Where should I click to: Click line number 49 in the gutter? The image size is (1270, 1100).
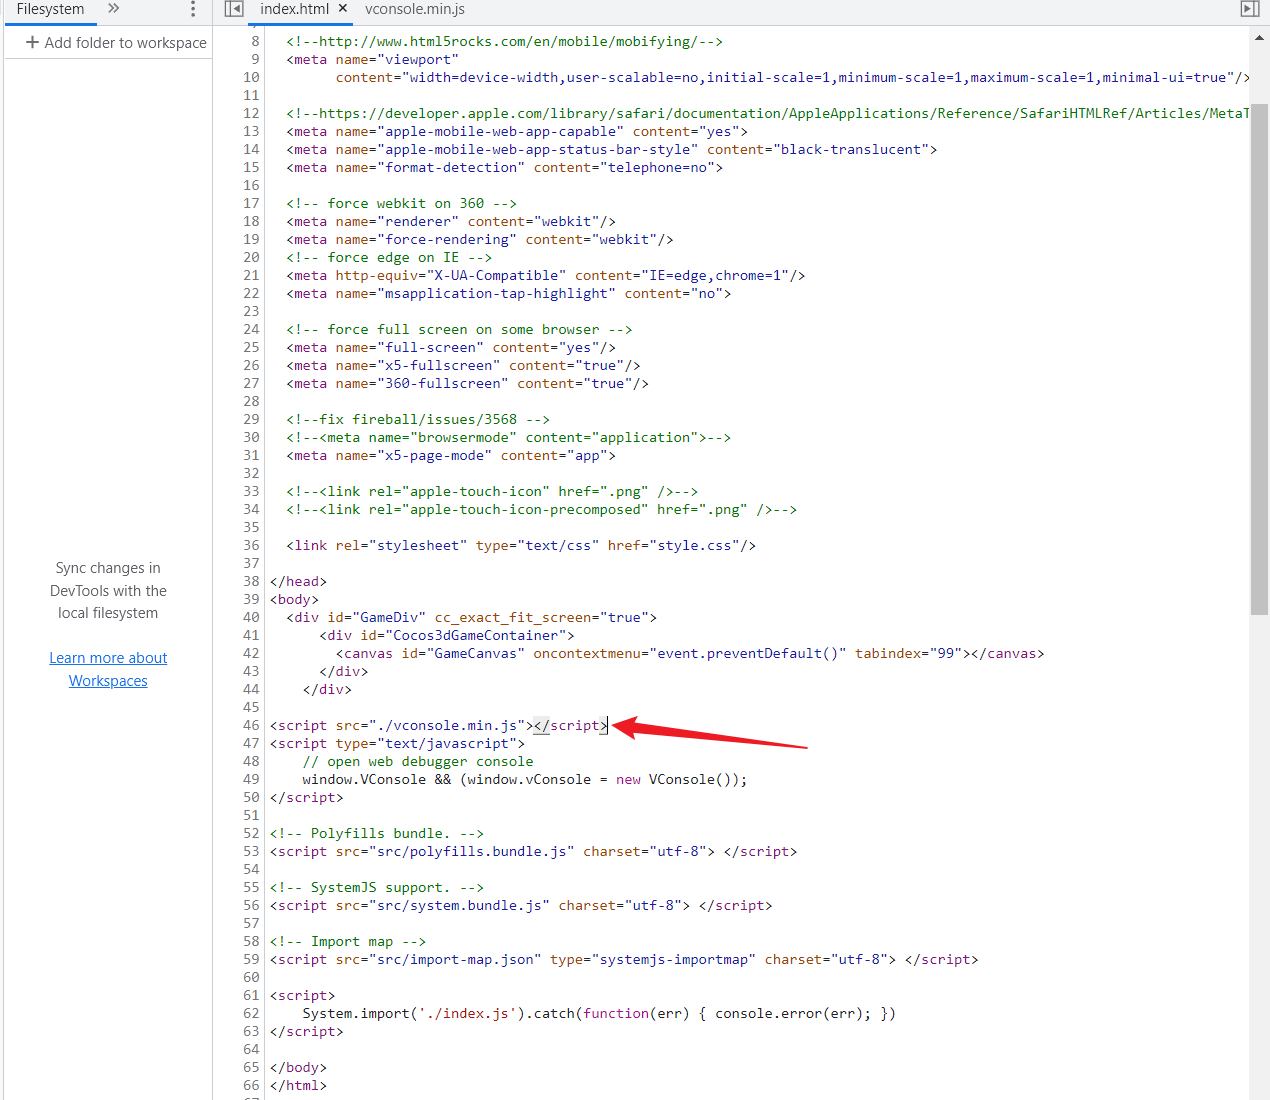click(x=250, y=779)
